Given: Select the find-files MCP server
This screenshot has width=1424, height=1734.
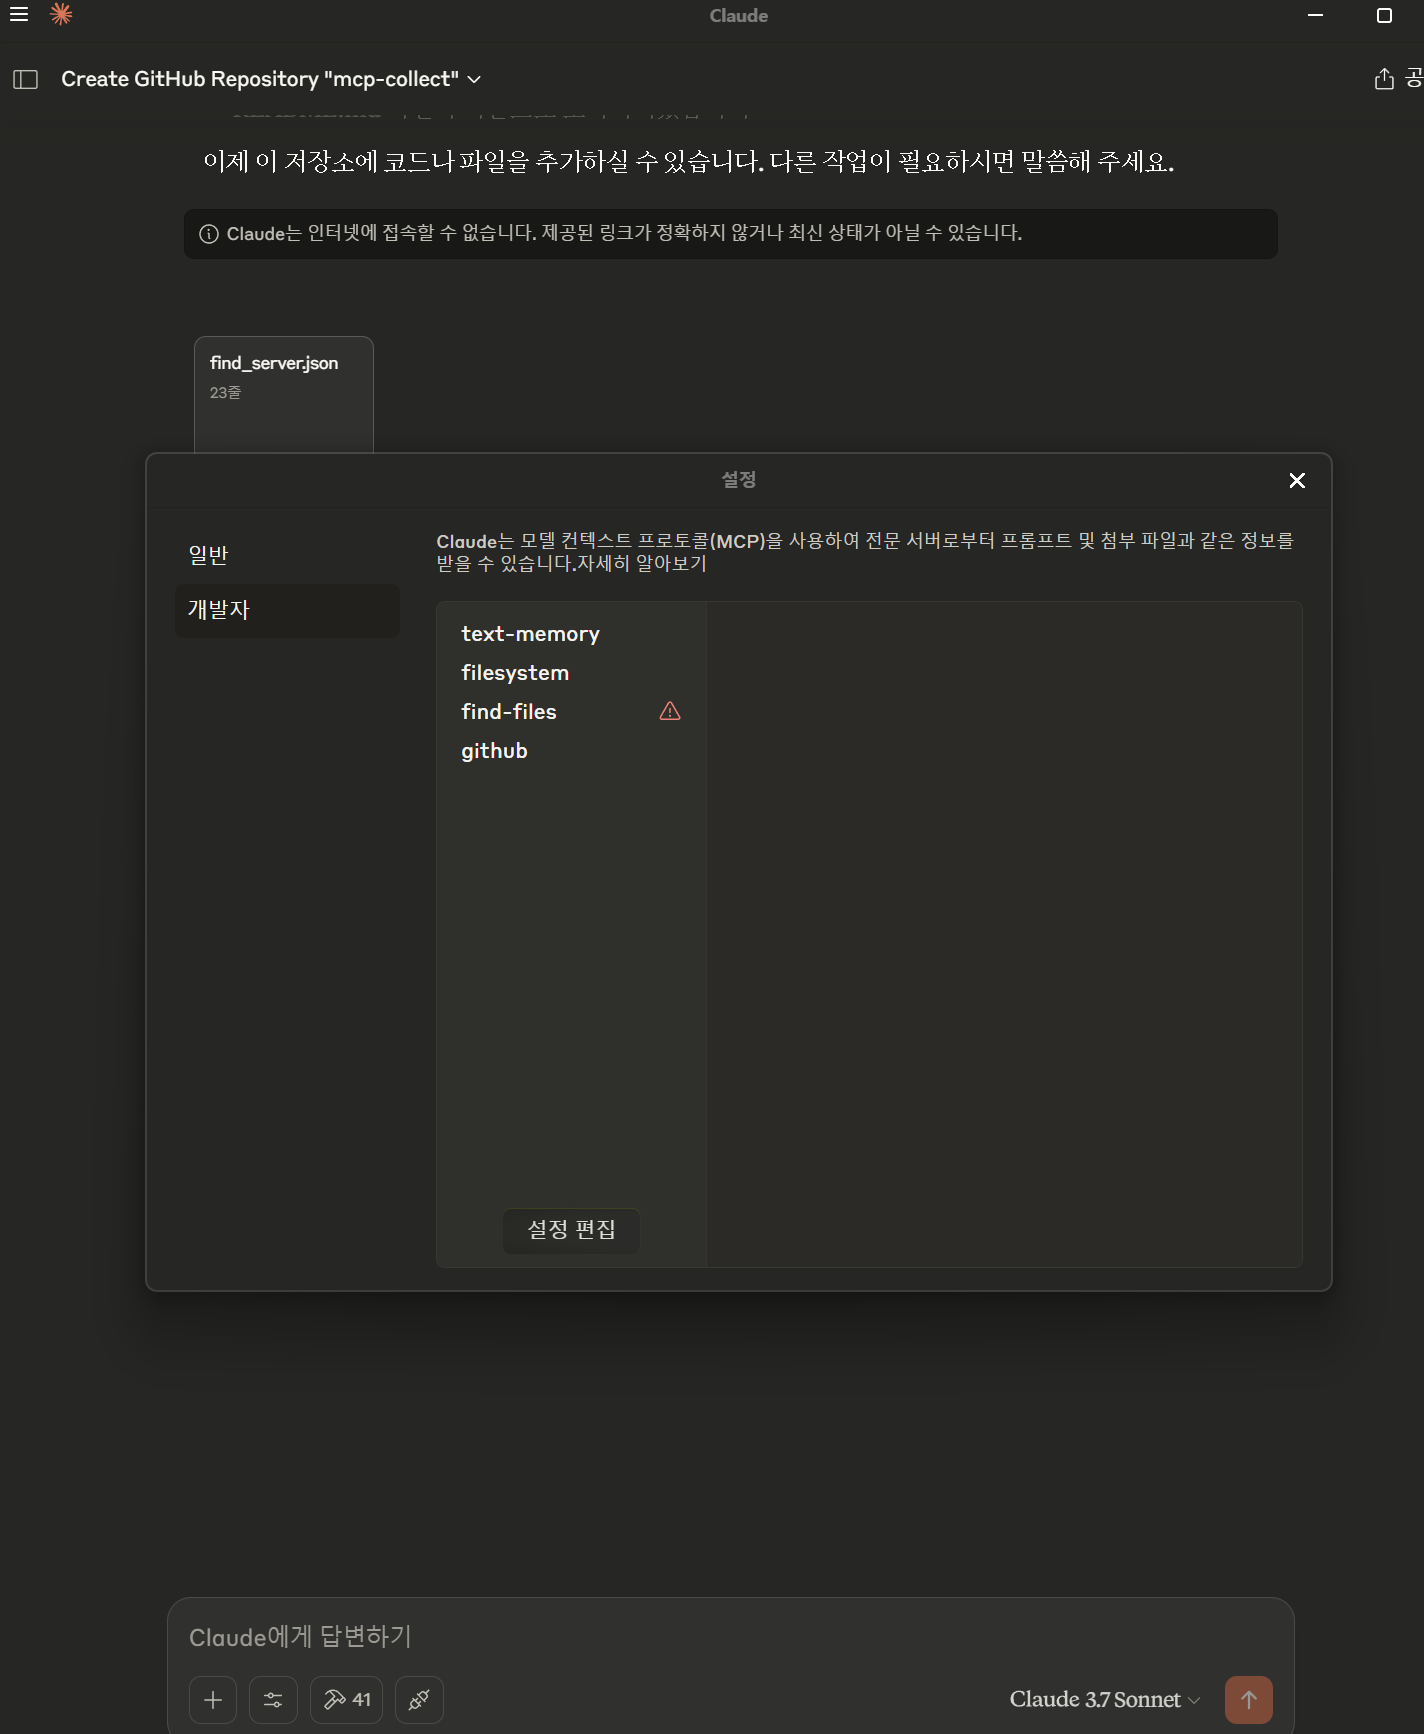Looking at the screenshot, I should pyautogui.click(x=509, y=712).
